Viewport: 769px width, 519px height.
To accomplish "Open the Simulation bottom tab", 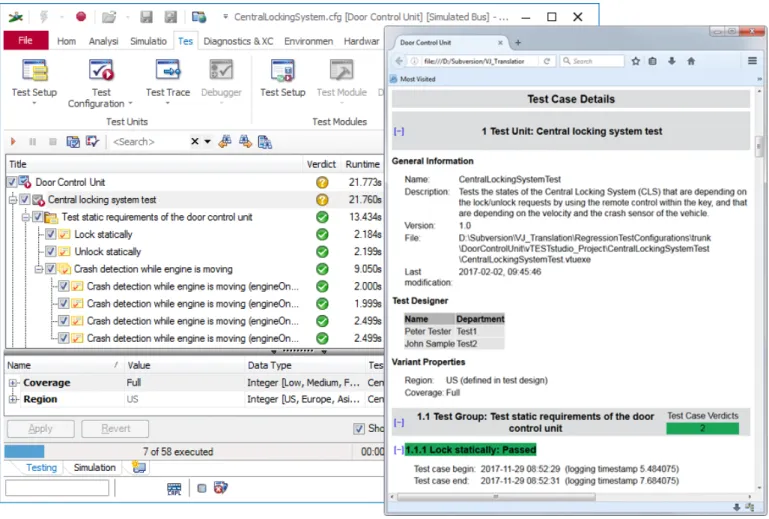I will (x=95, y=467).
